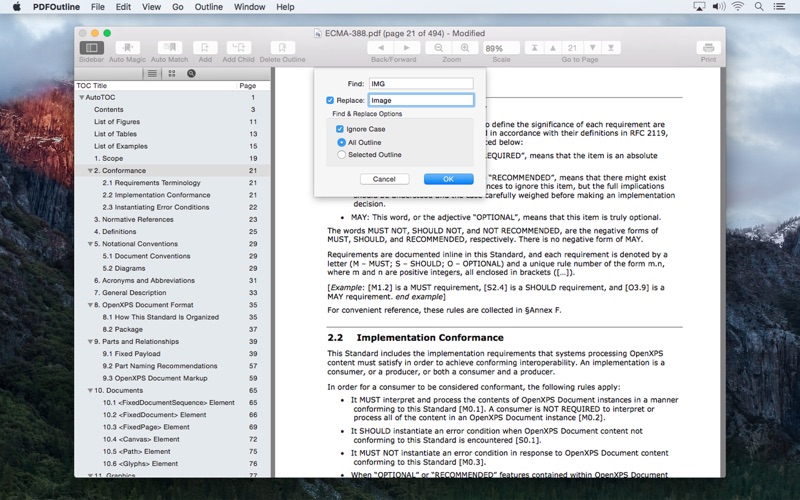This screenshot has height=500, width=800.
Task: Toggle the Ignore Case checkbox
Action: (x=340, y=129)
